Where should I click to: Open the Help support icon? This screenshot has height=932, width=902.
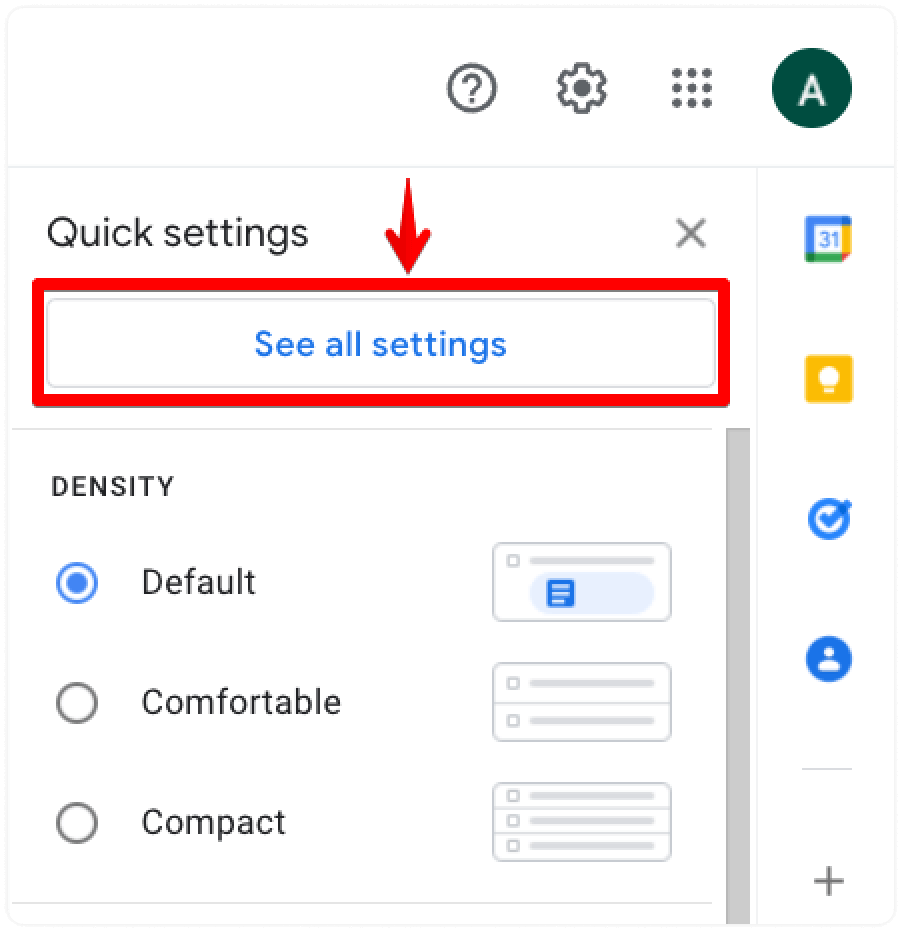pyautogui.click(x=471, y=88)
